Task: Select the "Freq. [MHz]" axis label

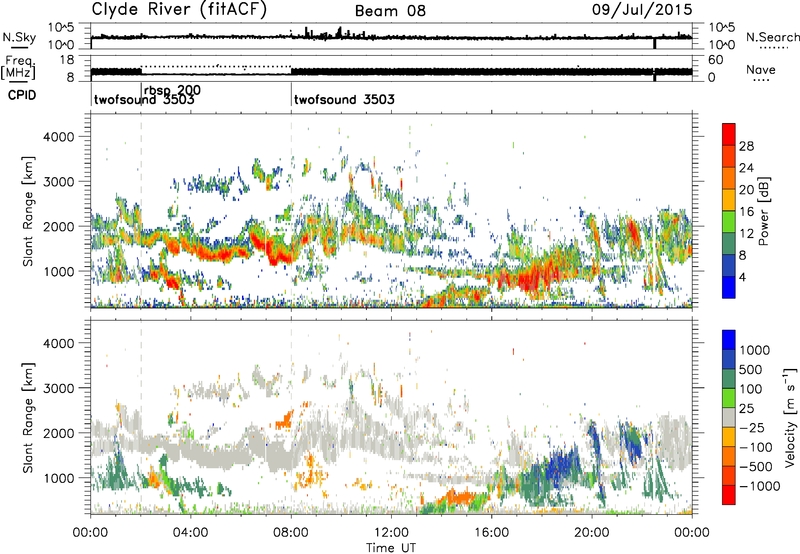Action: click(18, 68)
